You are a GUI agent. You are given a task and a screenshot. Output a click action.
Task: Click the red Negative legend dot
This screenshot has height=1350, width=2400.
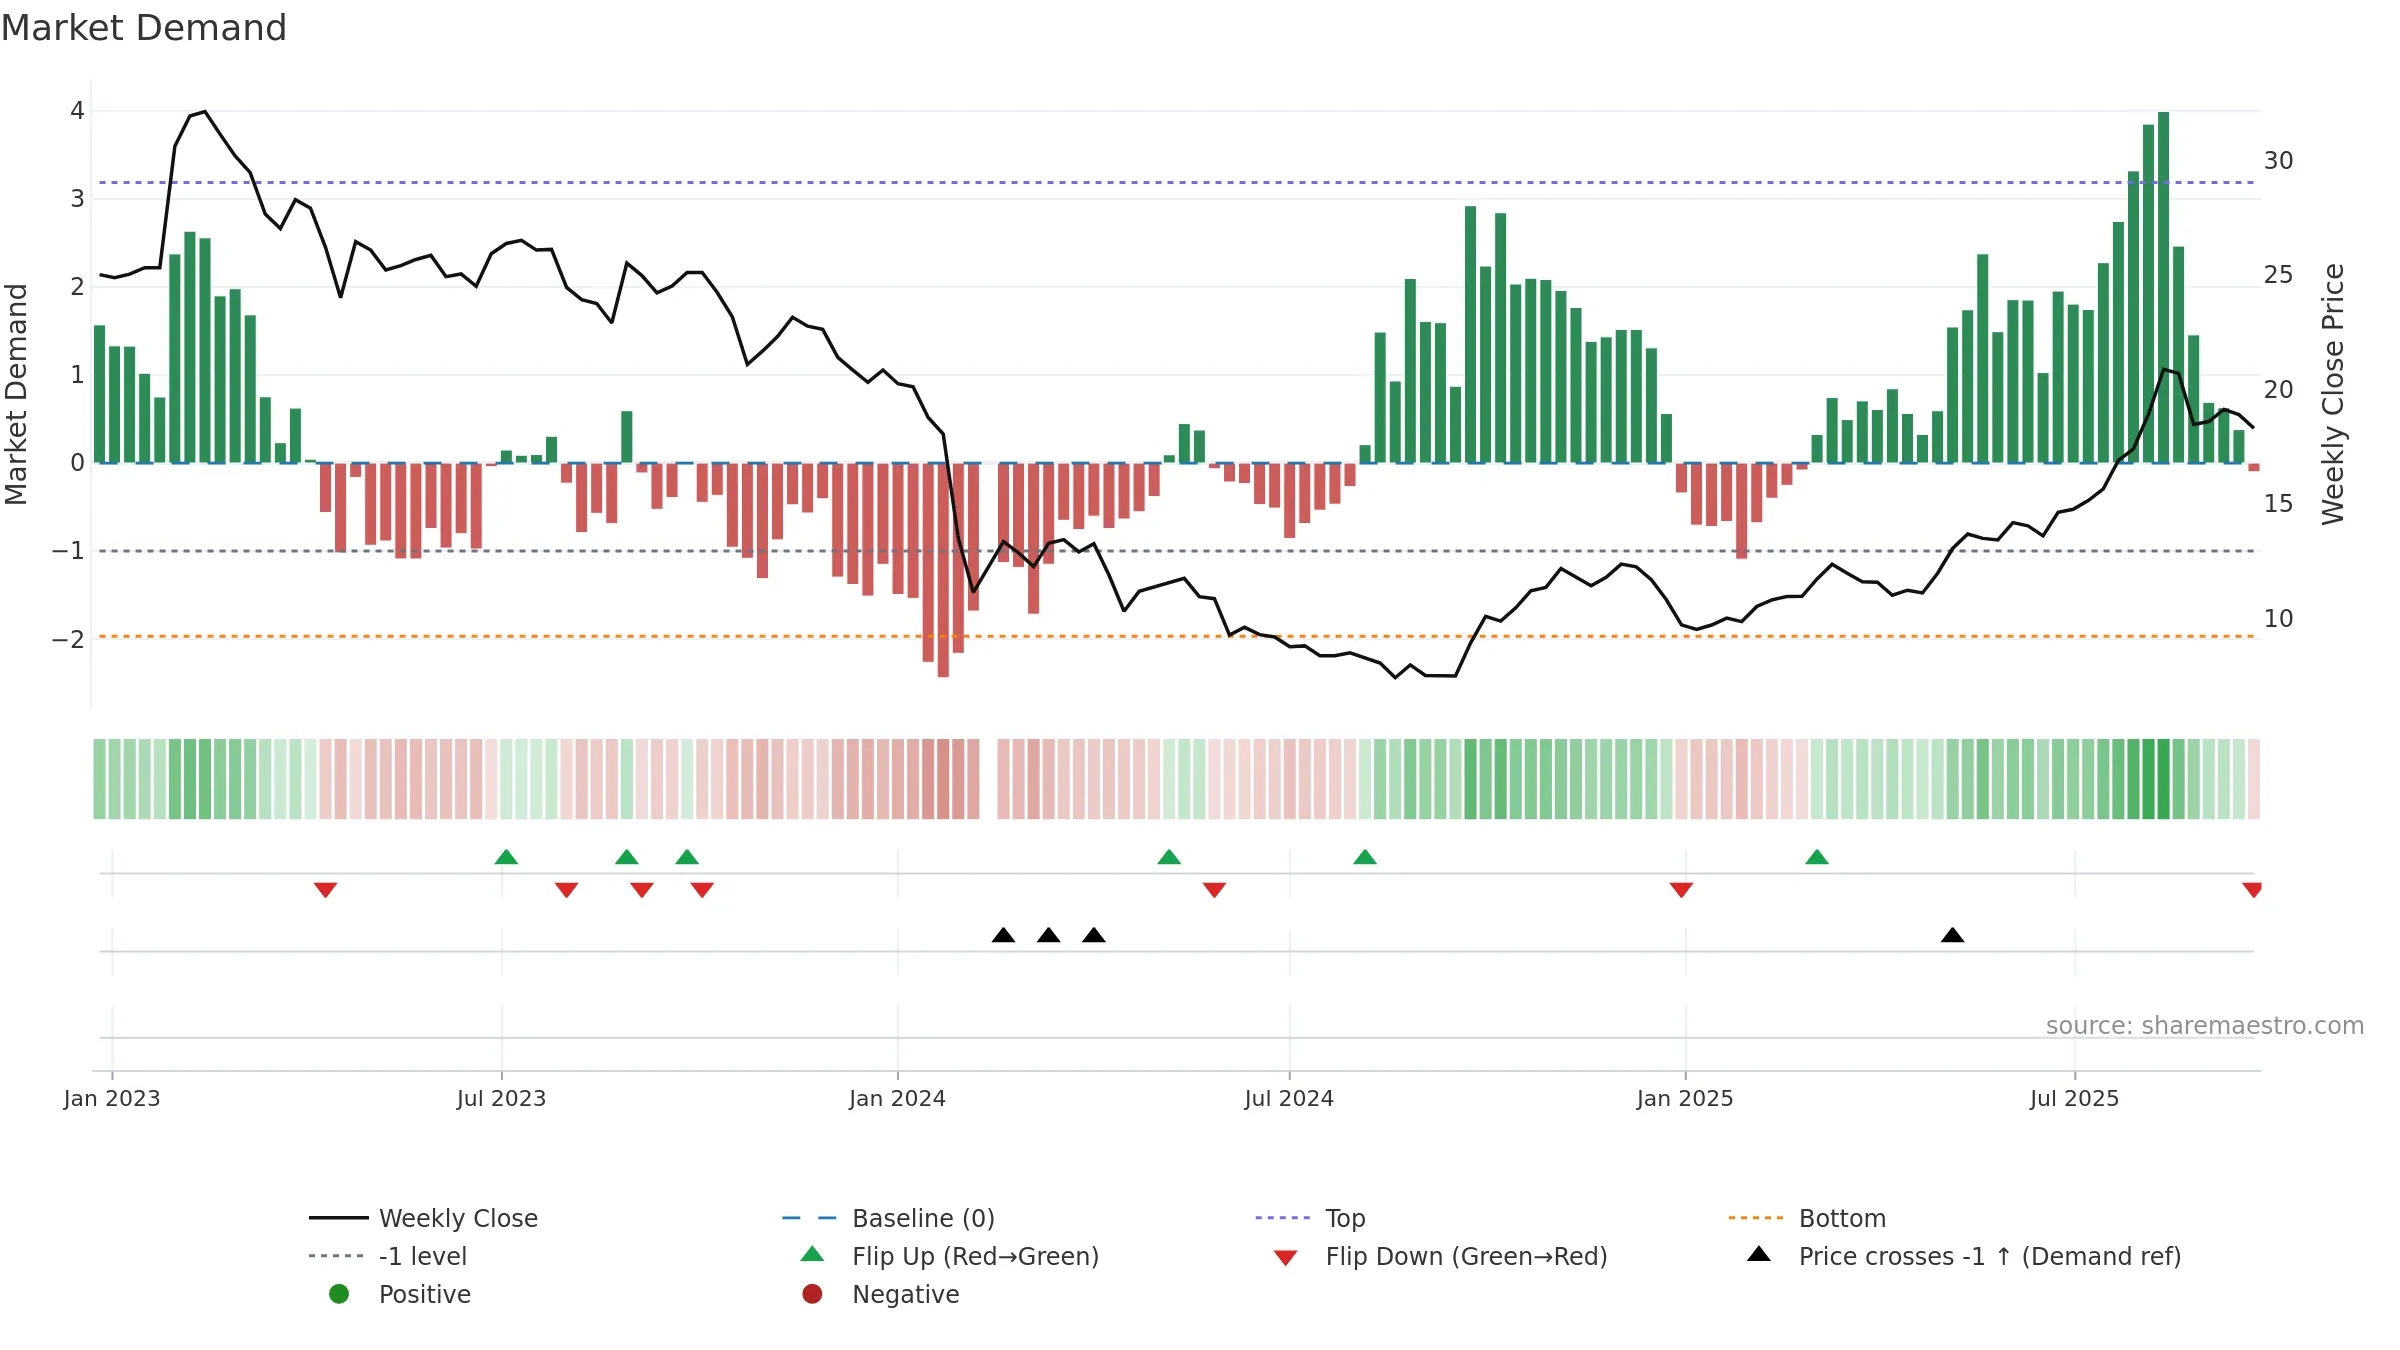(812, 1294)
